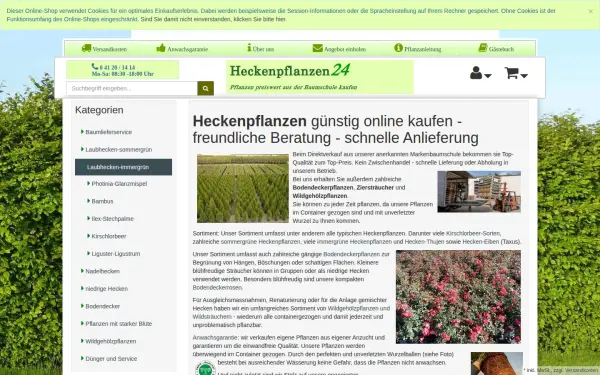The width and height of the screenshot is (600, 375).
Task: Click the 'klicken Sie bitte hier' cookie link
Action: [x=260, y=19]
